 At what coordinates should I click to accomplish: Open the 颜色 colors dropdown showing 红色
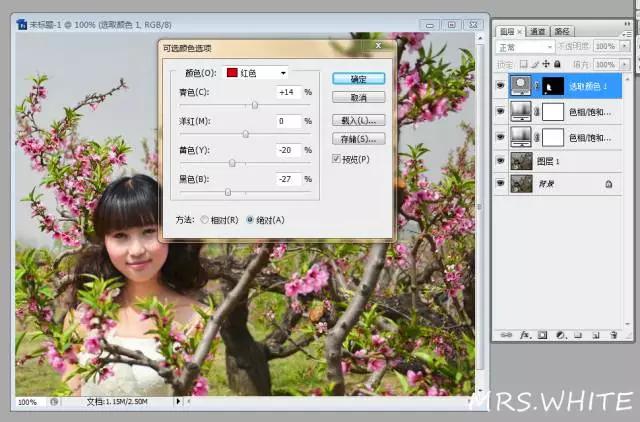tap(256, 73)
